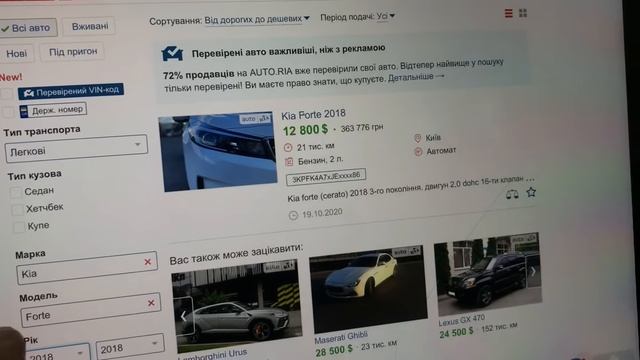The width and height of the screenshot is (640, 360).
Task: Select the Всі авто tab
Action: 28,28
